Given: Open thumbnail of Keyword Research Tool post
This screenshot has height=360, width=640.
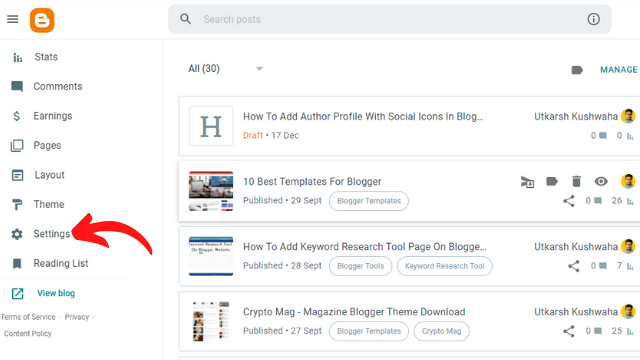Looking at the screenshot, I should [x=211, y=256].
